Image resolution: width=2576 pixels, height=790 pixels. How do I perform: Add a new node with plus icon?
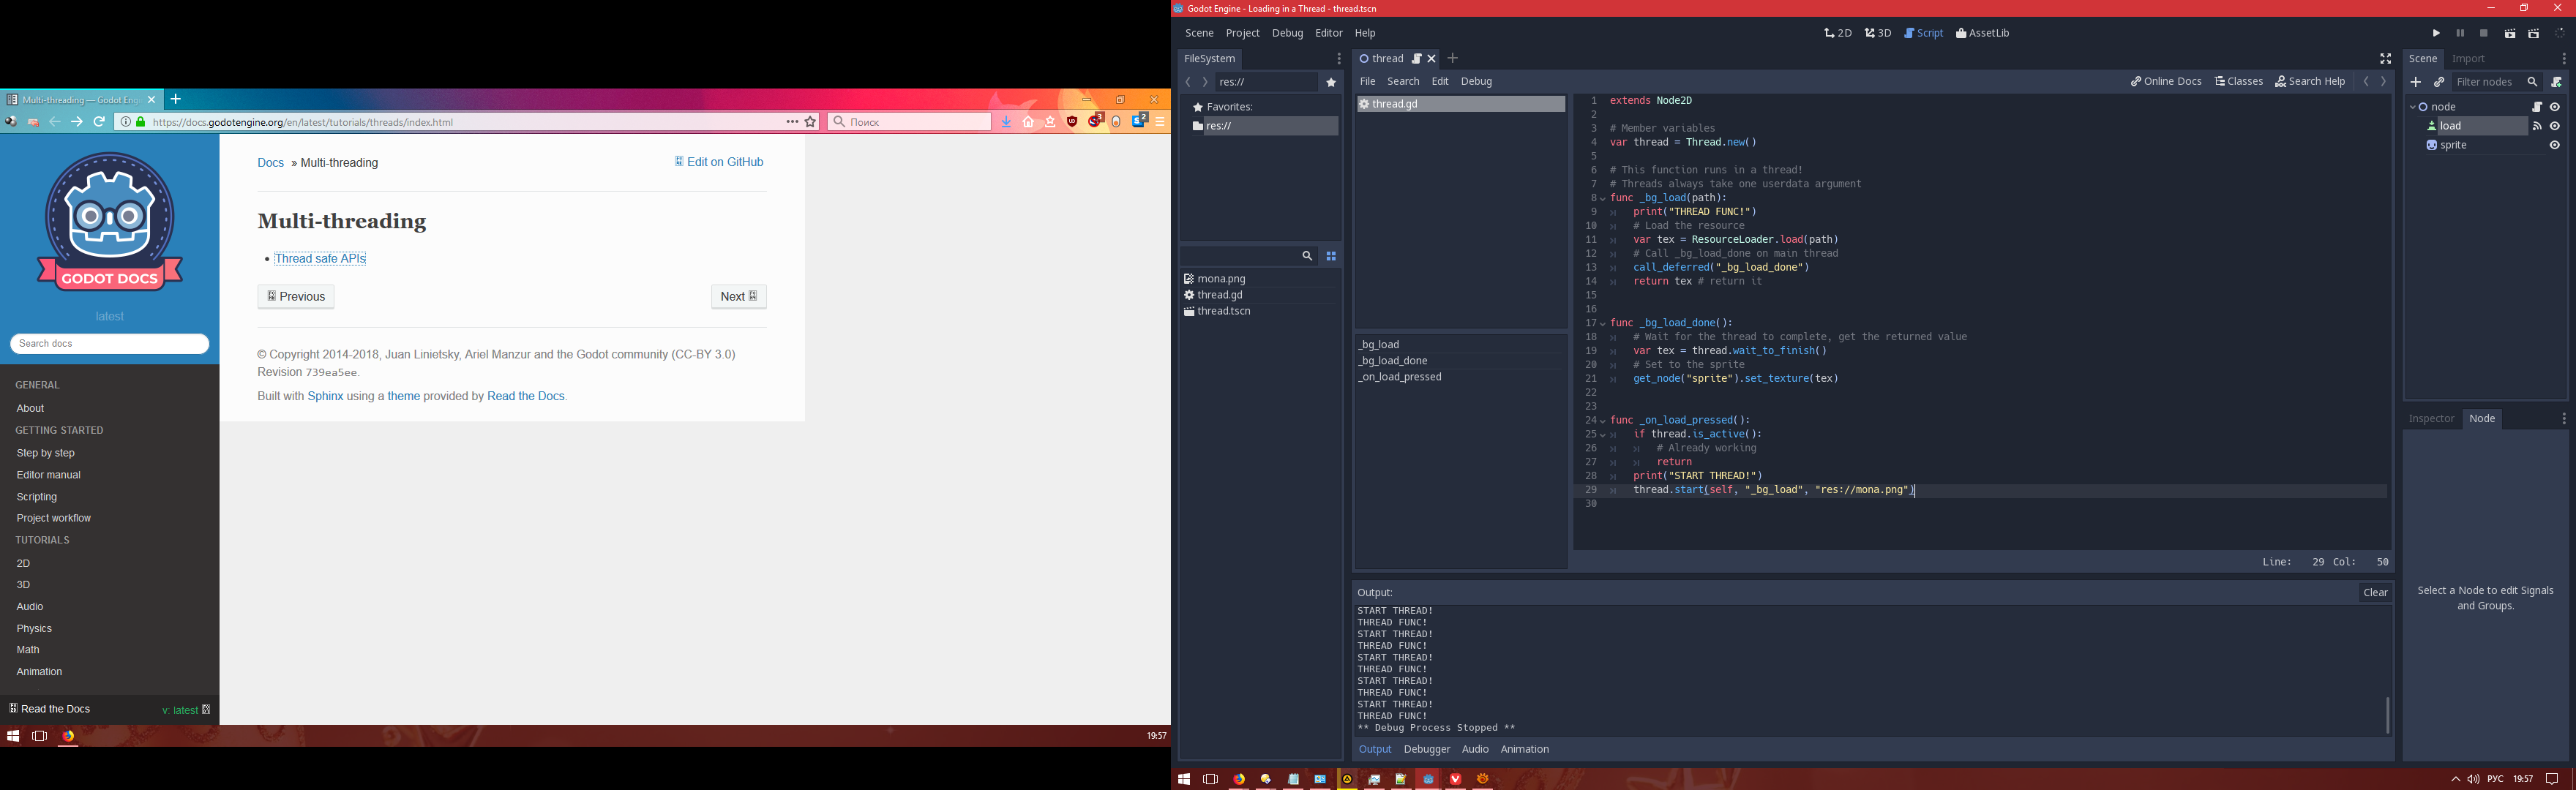click(2416, 82)
